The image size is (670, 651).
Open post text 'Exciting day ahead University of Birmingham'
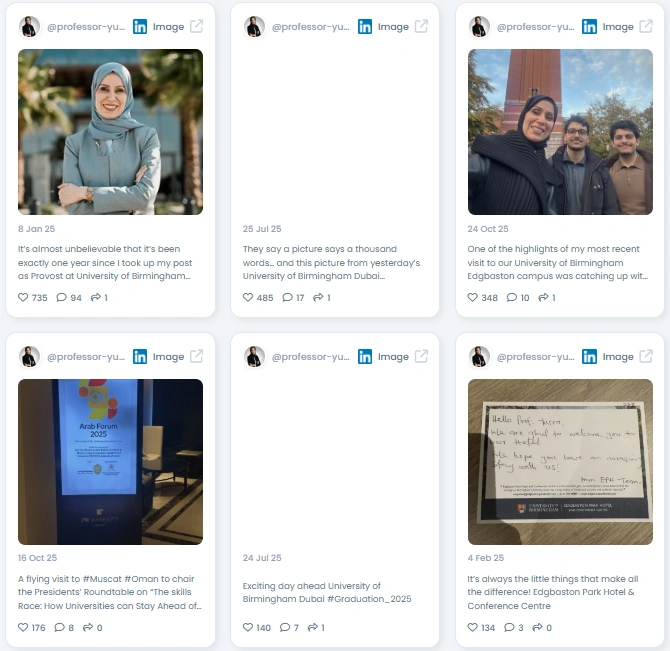[x=327, y=592]
